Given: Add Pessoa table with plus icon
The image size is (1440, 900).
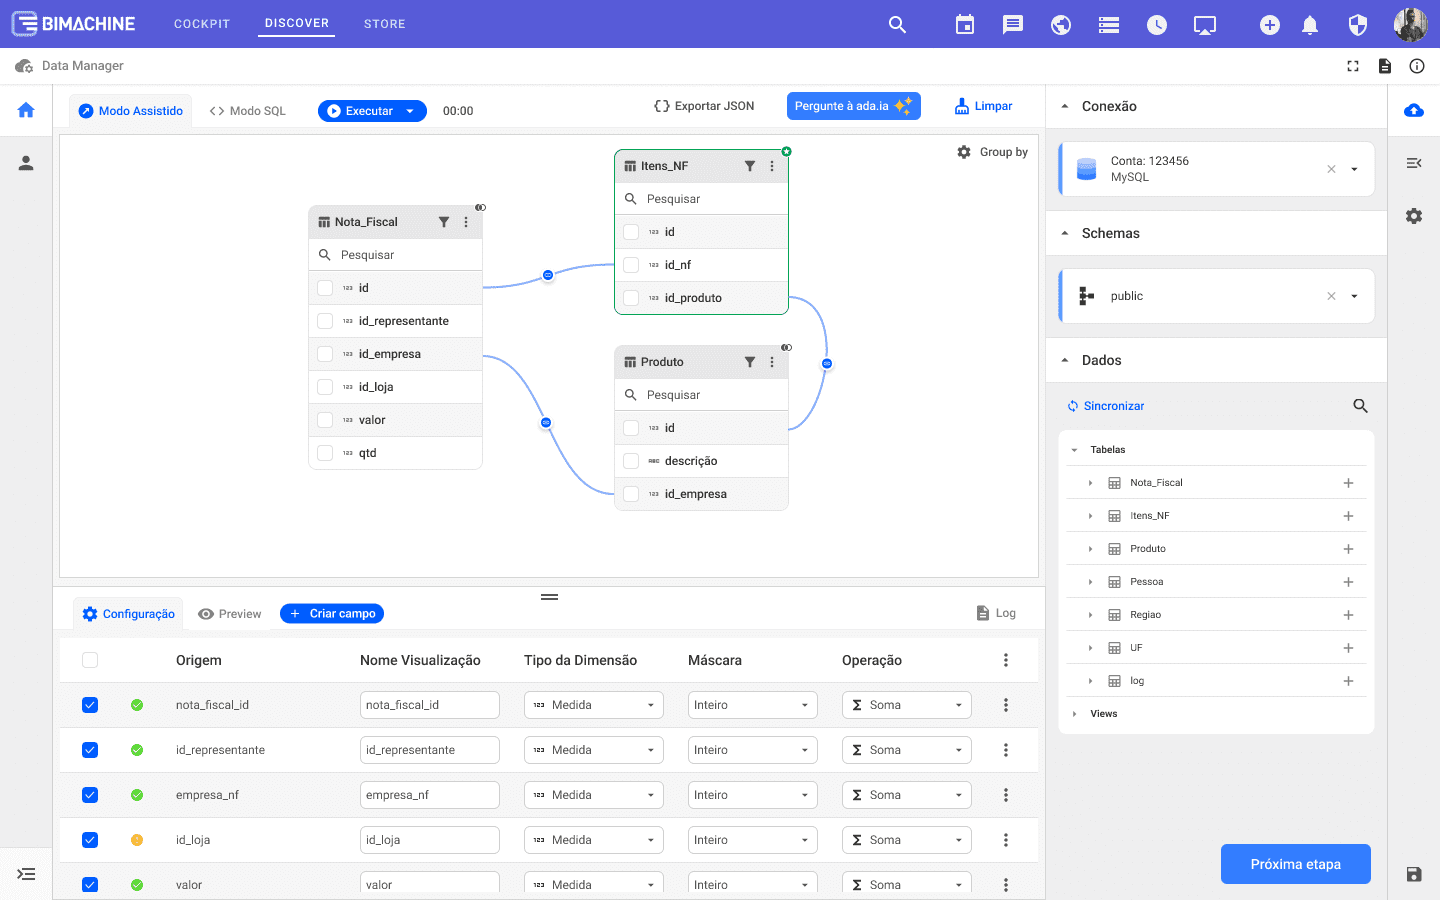Looking at the screenshot, I should 1348,582.
